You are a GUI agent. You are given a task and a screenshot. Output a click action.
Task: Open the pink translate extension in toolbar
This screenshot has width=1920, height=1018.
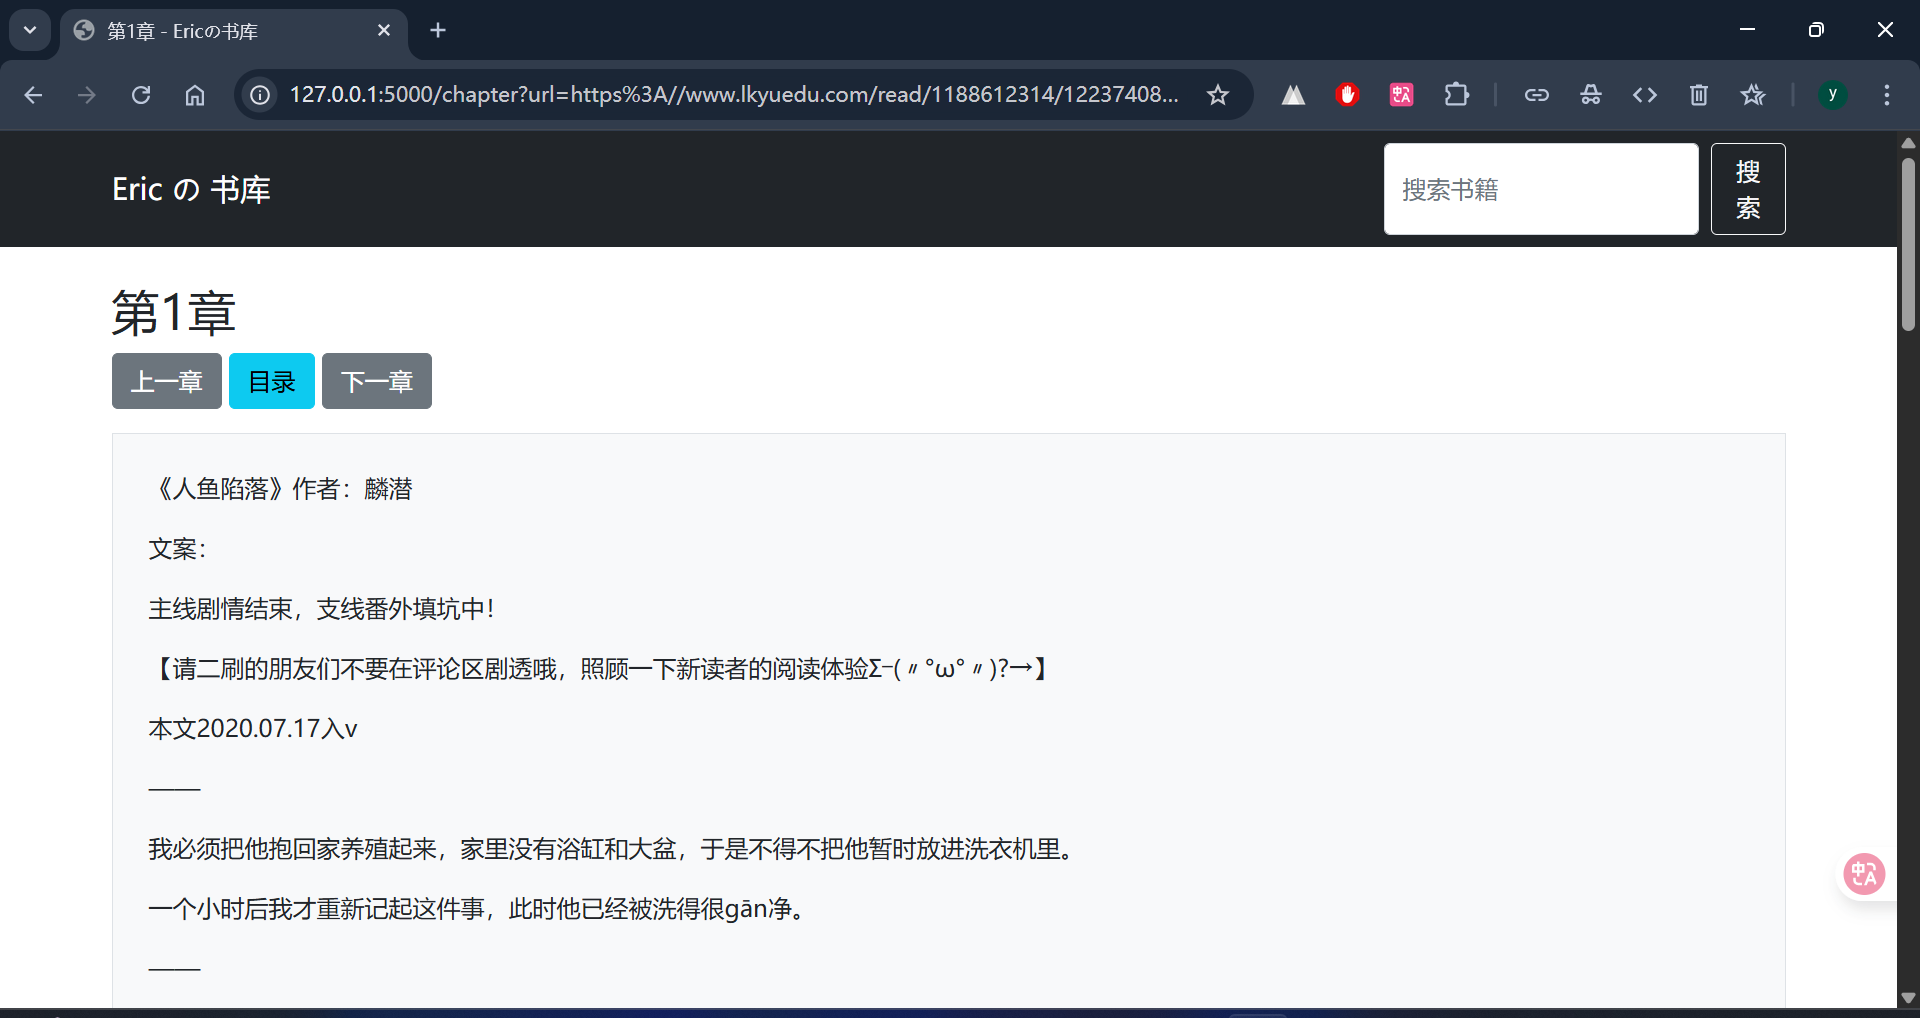point(1401,95)
